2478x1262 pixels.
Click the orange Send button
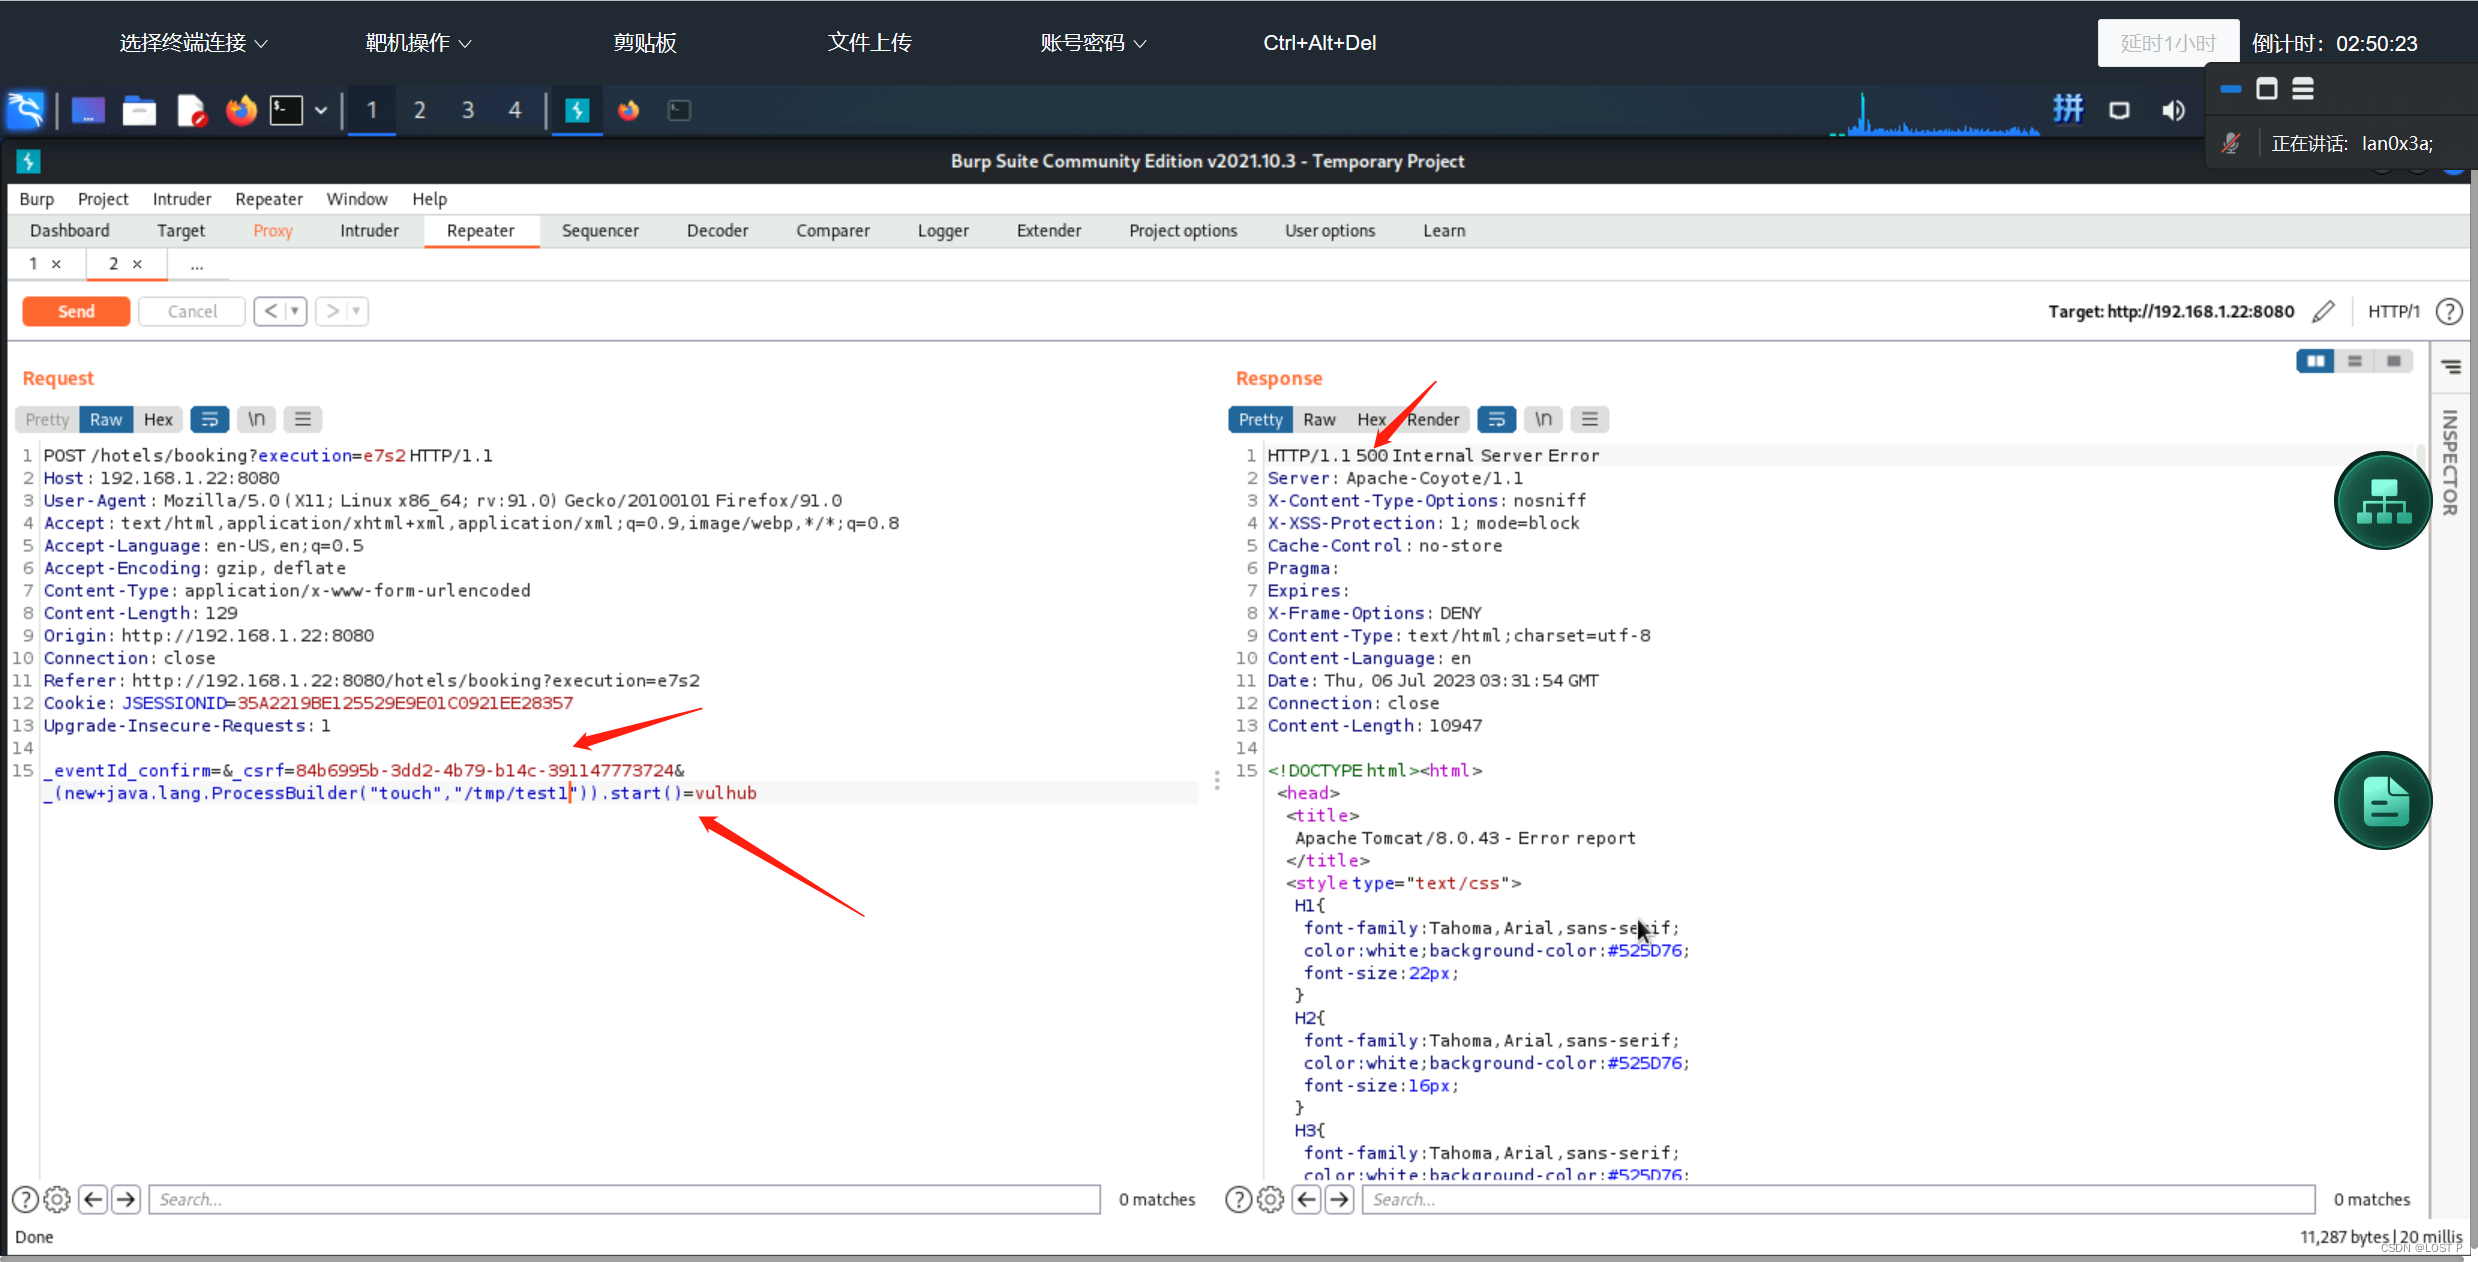point(76,311)
